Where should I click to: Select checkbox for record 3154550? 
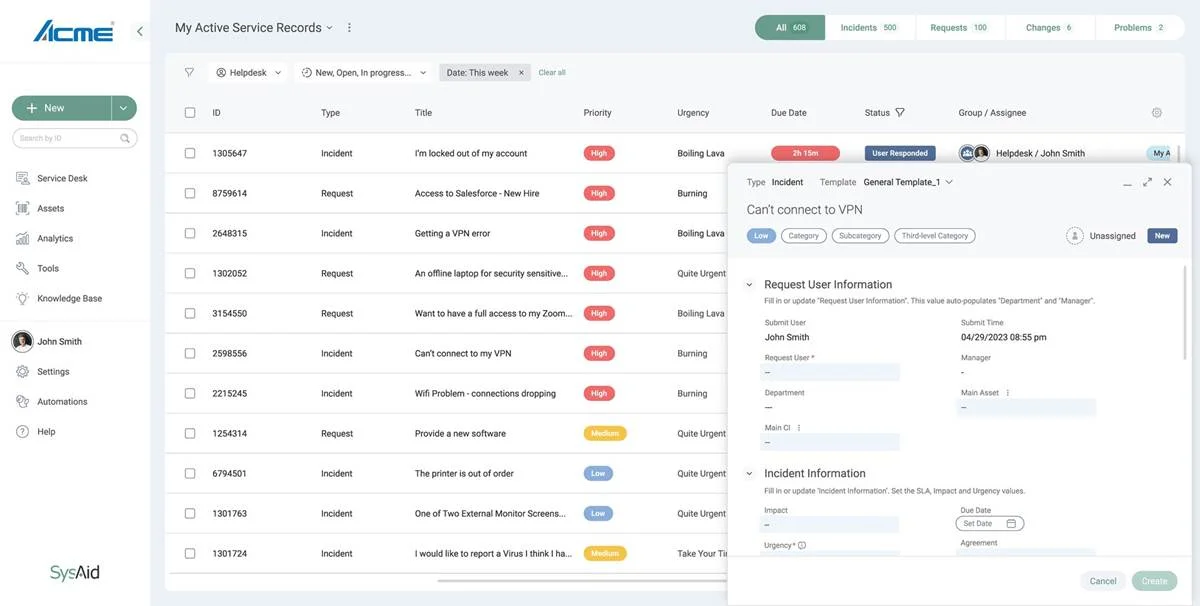pyautogui.click(x=190, y=313)
